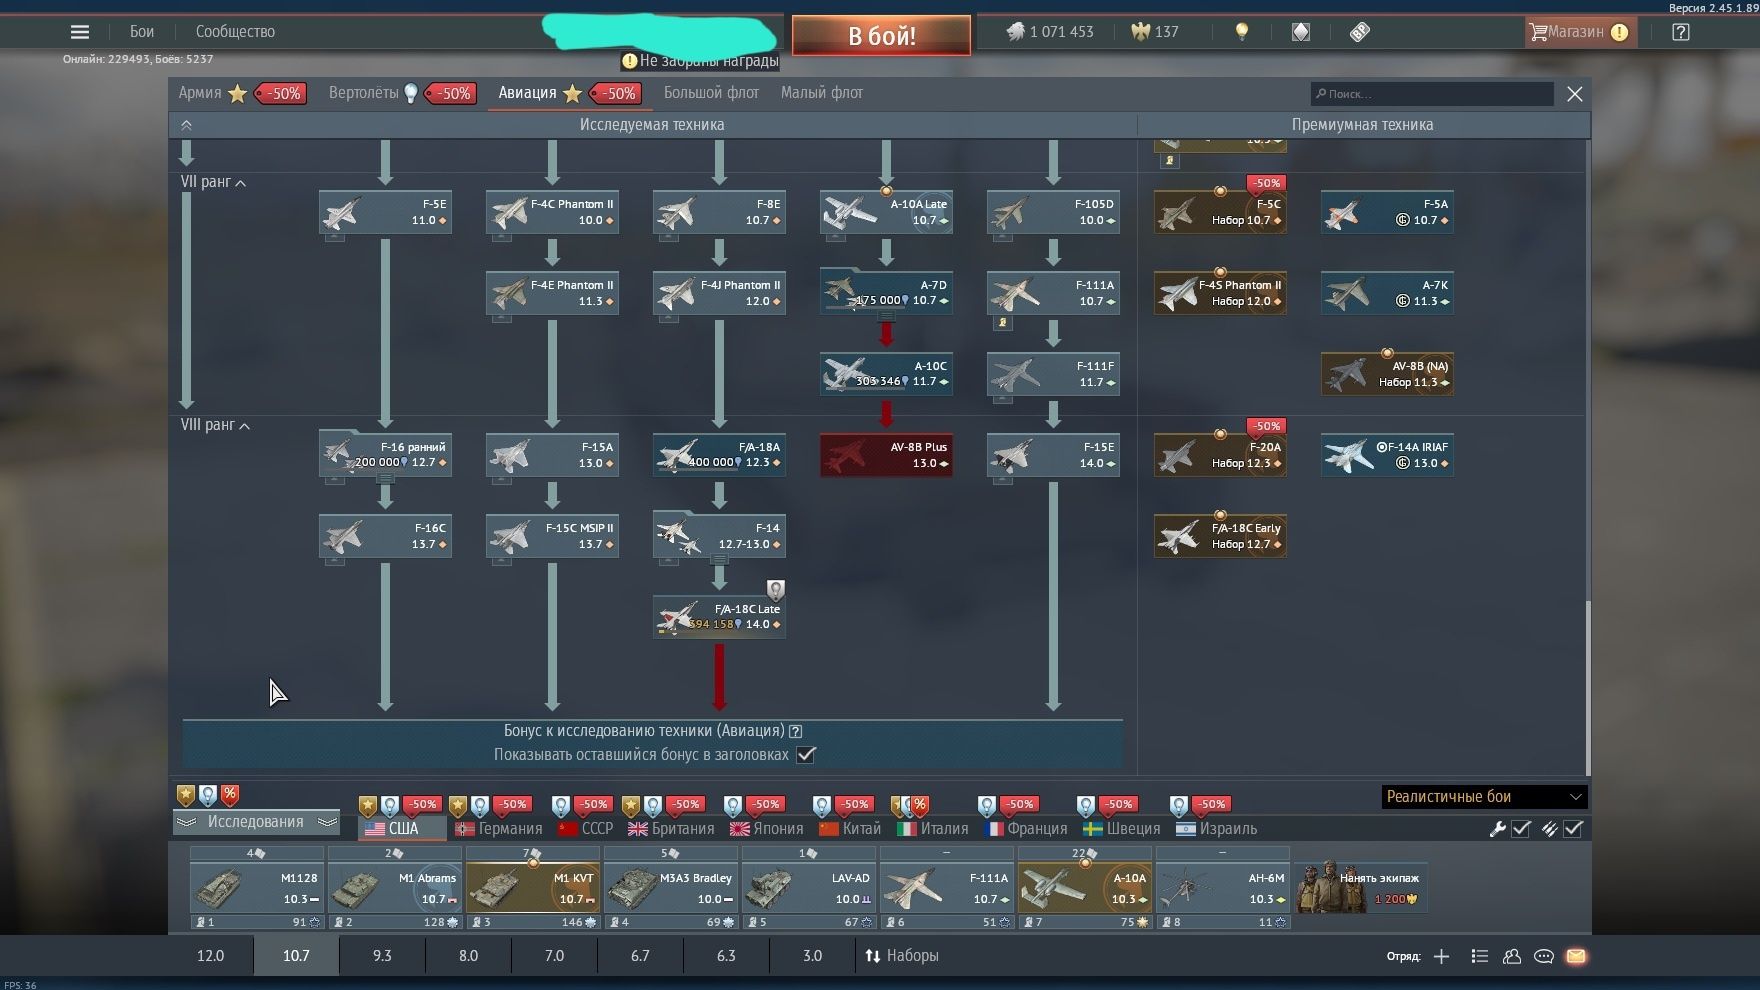Click the Silver Lions currency icon

(x=1015, y=32)
